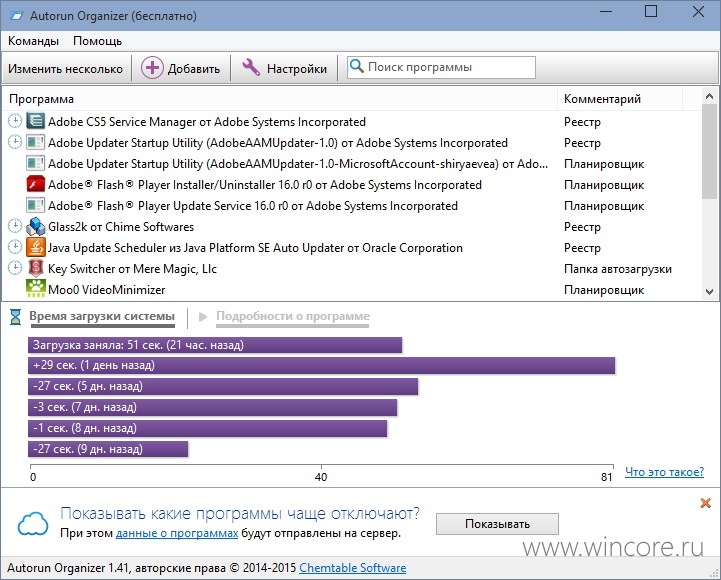Viewport: 721px width, 580px height.
Task: Select Key Switcher от Mere Magic row
Action: click(x=132, y=269)
